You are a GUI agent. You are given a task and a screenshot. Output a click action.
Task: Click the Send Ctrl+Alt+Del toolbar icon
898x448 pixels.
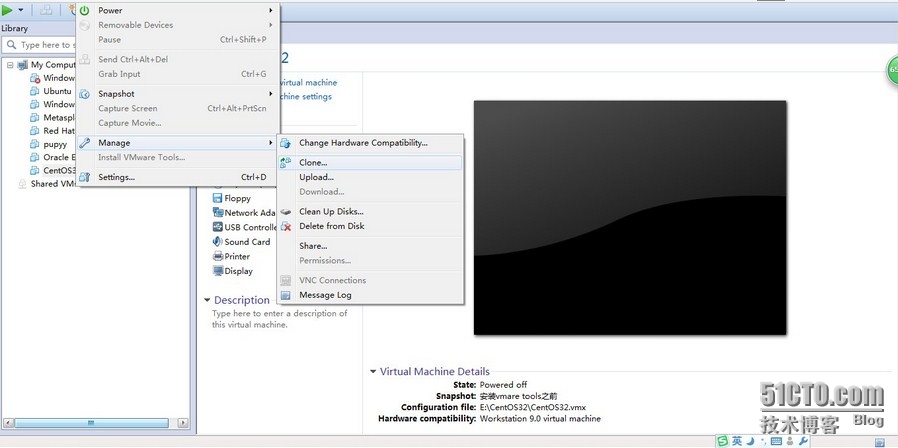[47, 10]
